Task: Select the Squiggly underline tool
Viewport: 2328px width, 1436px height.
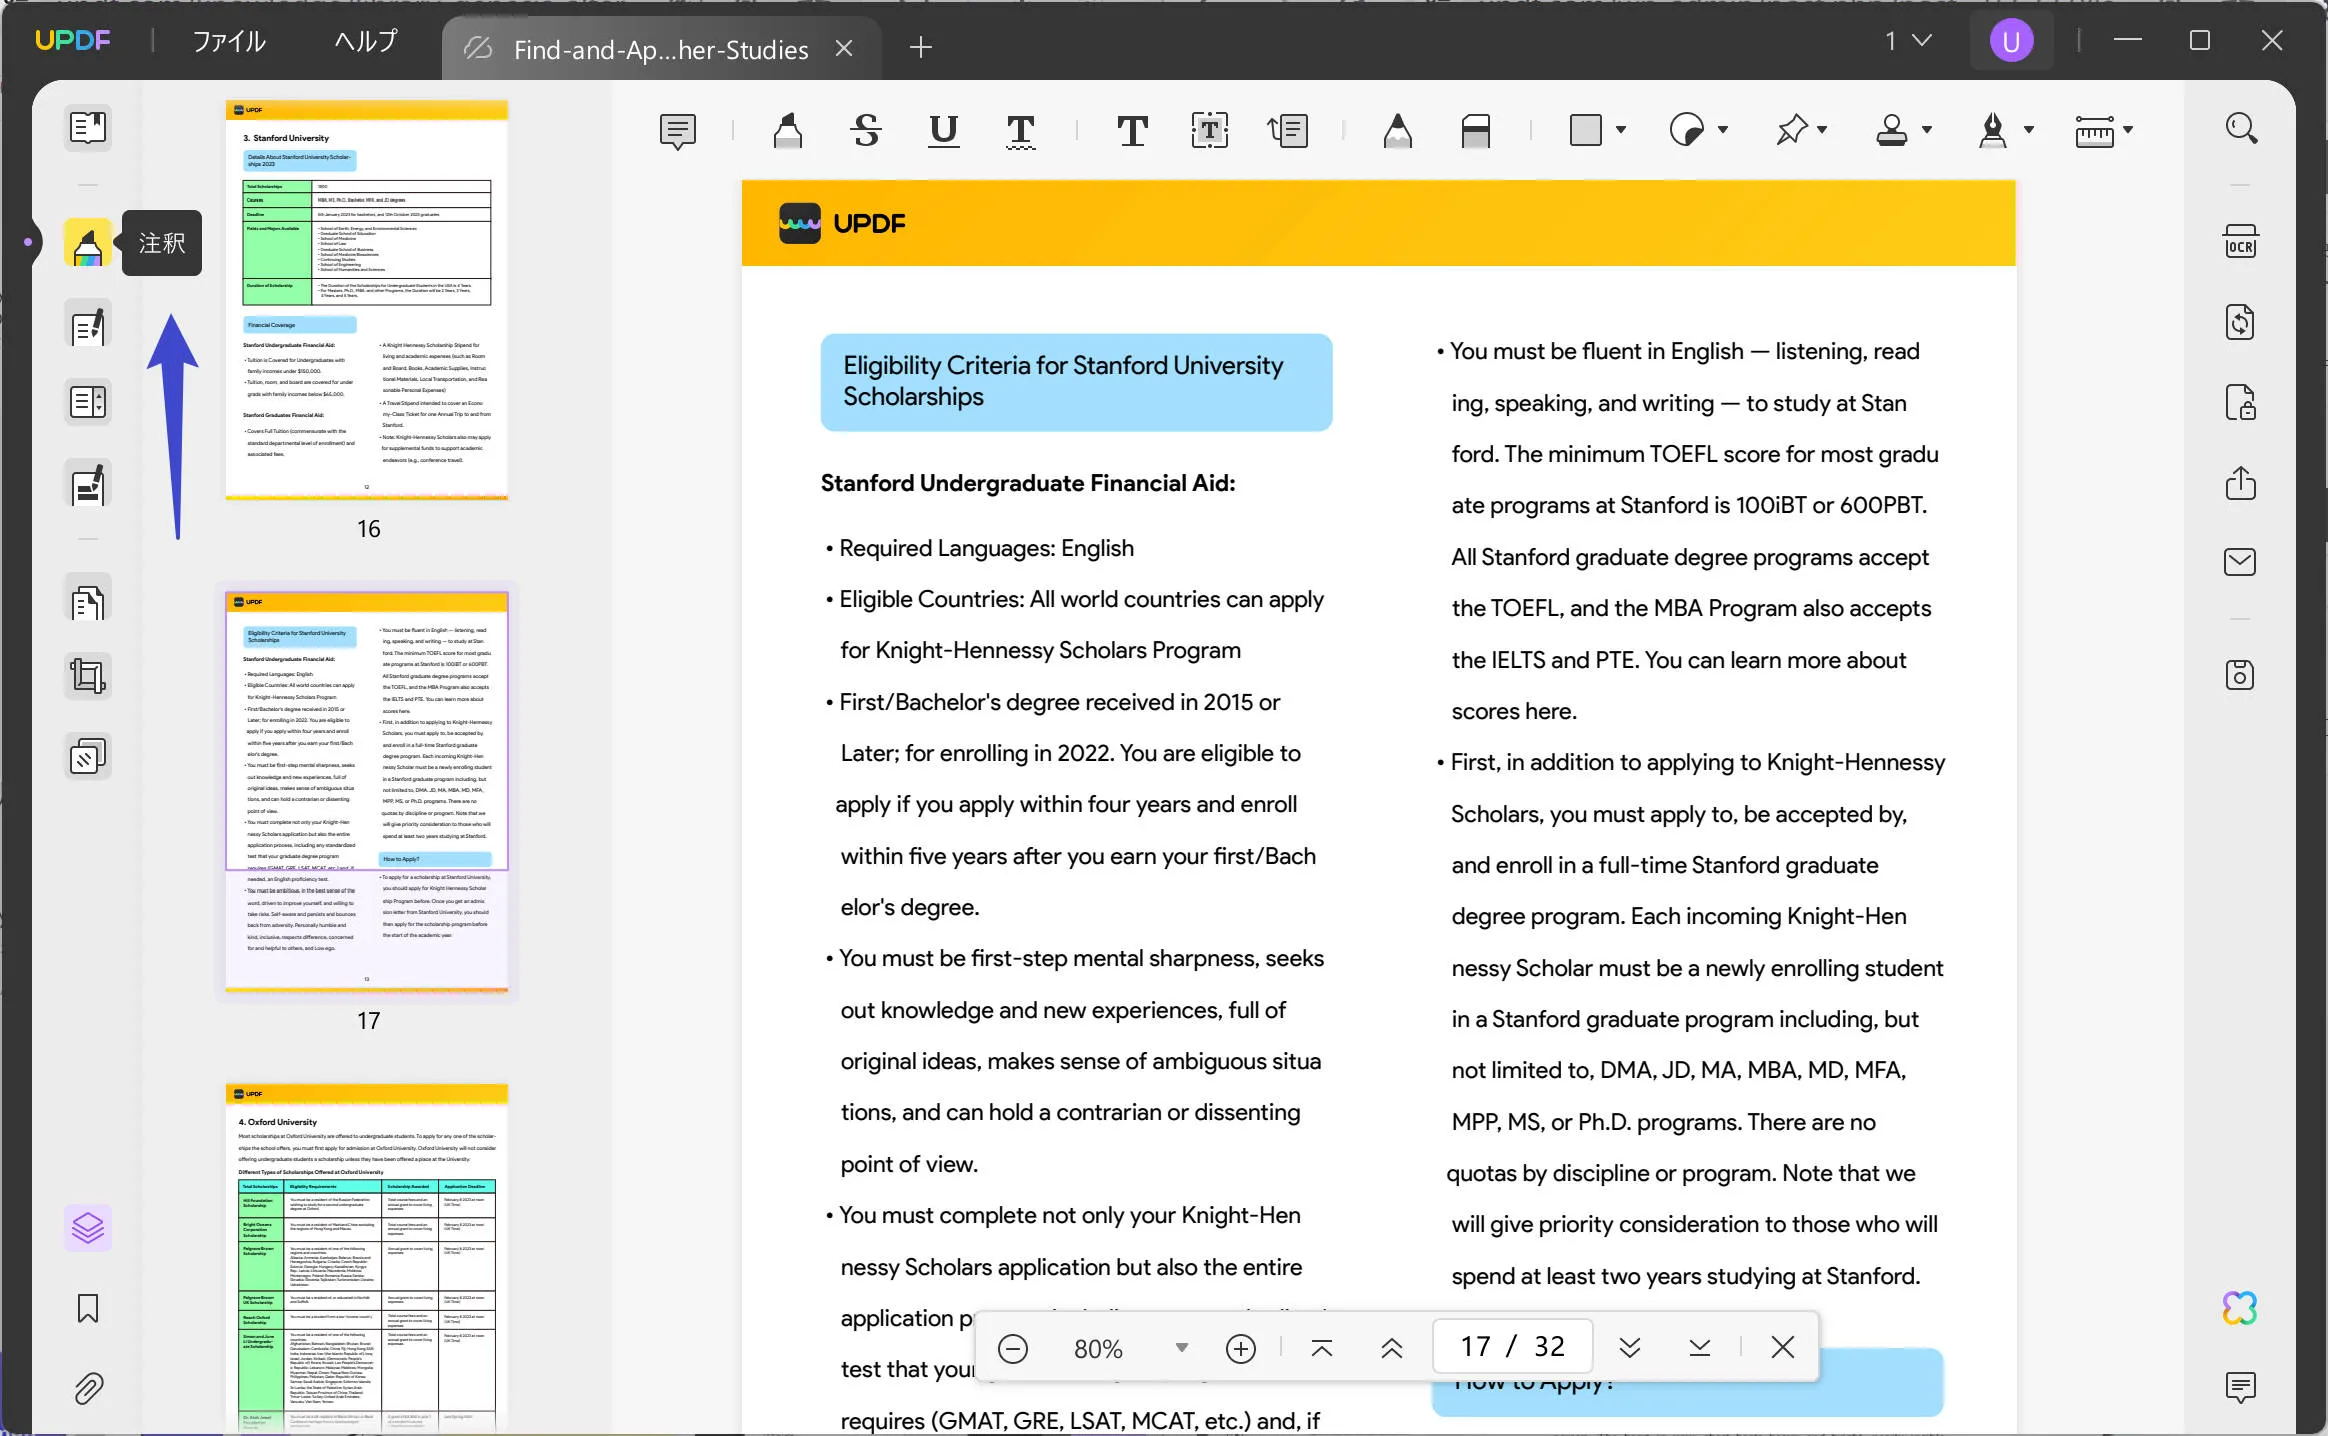Action: point(1020,131)
